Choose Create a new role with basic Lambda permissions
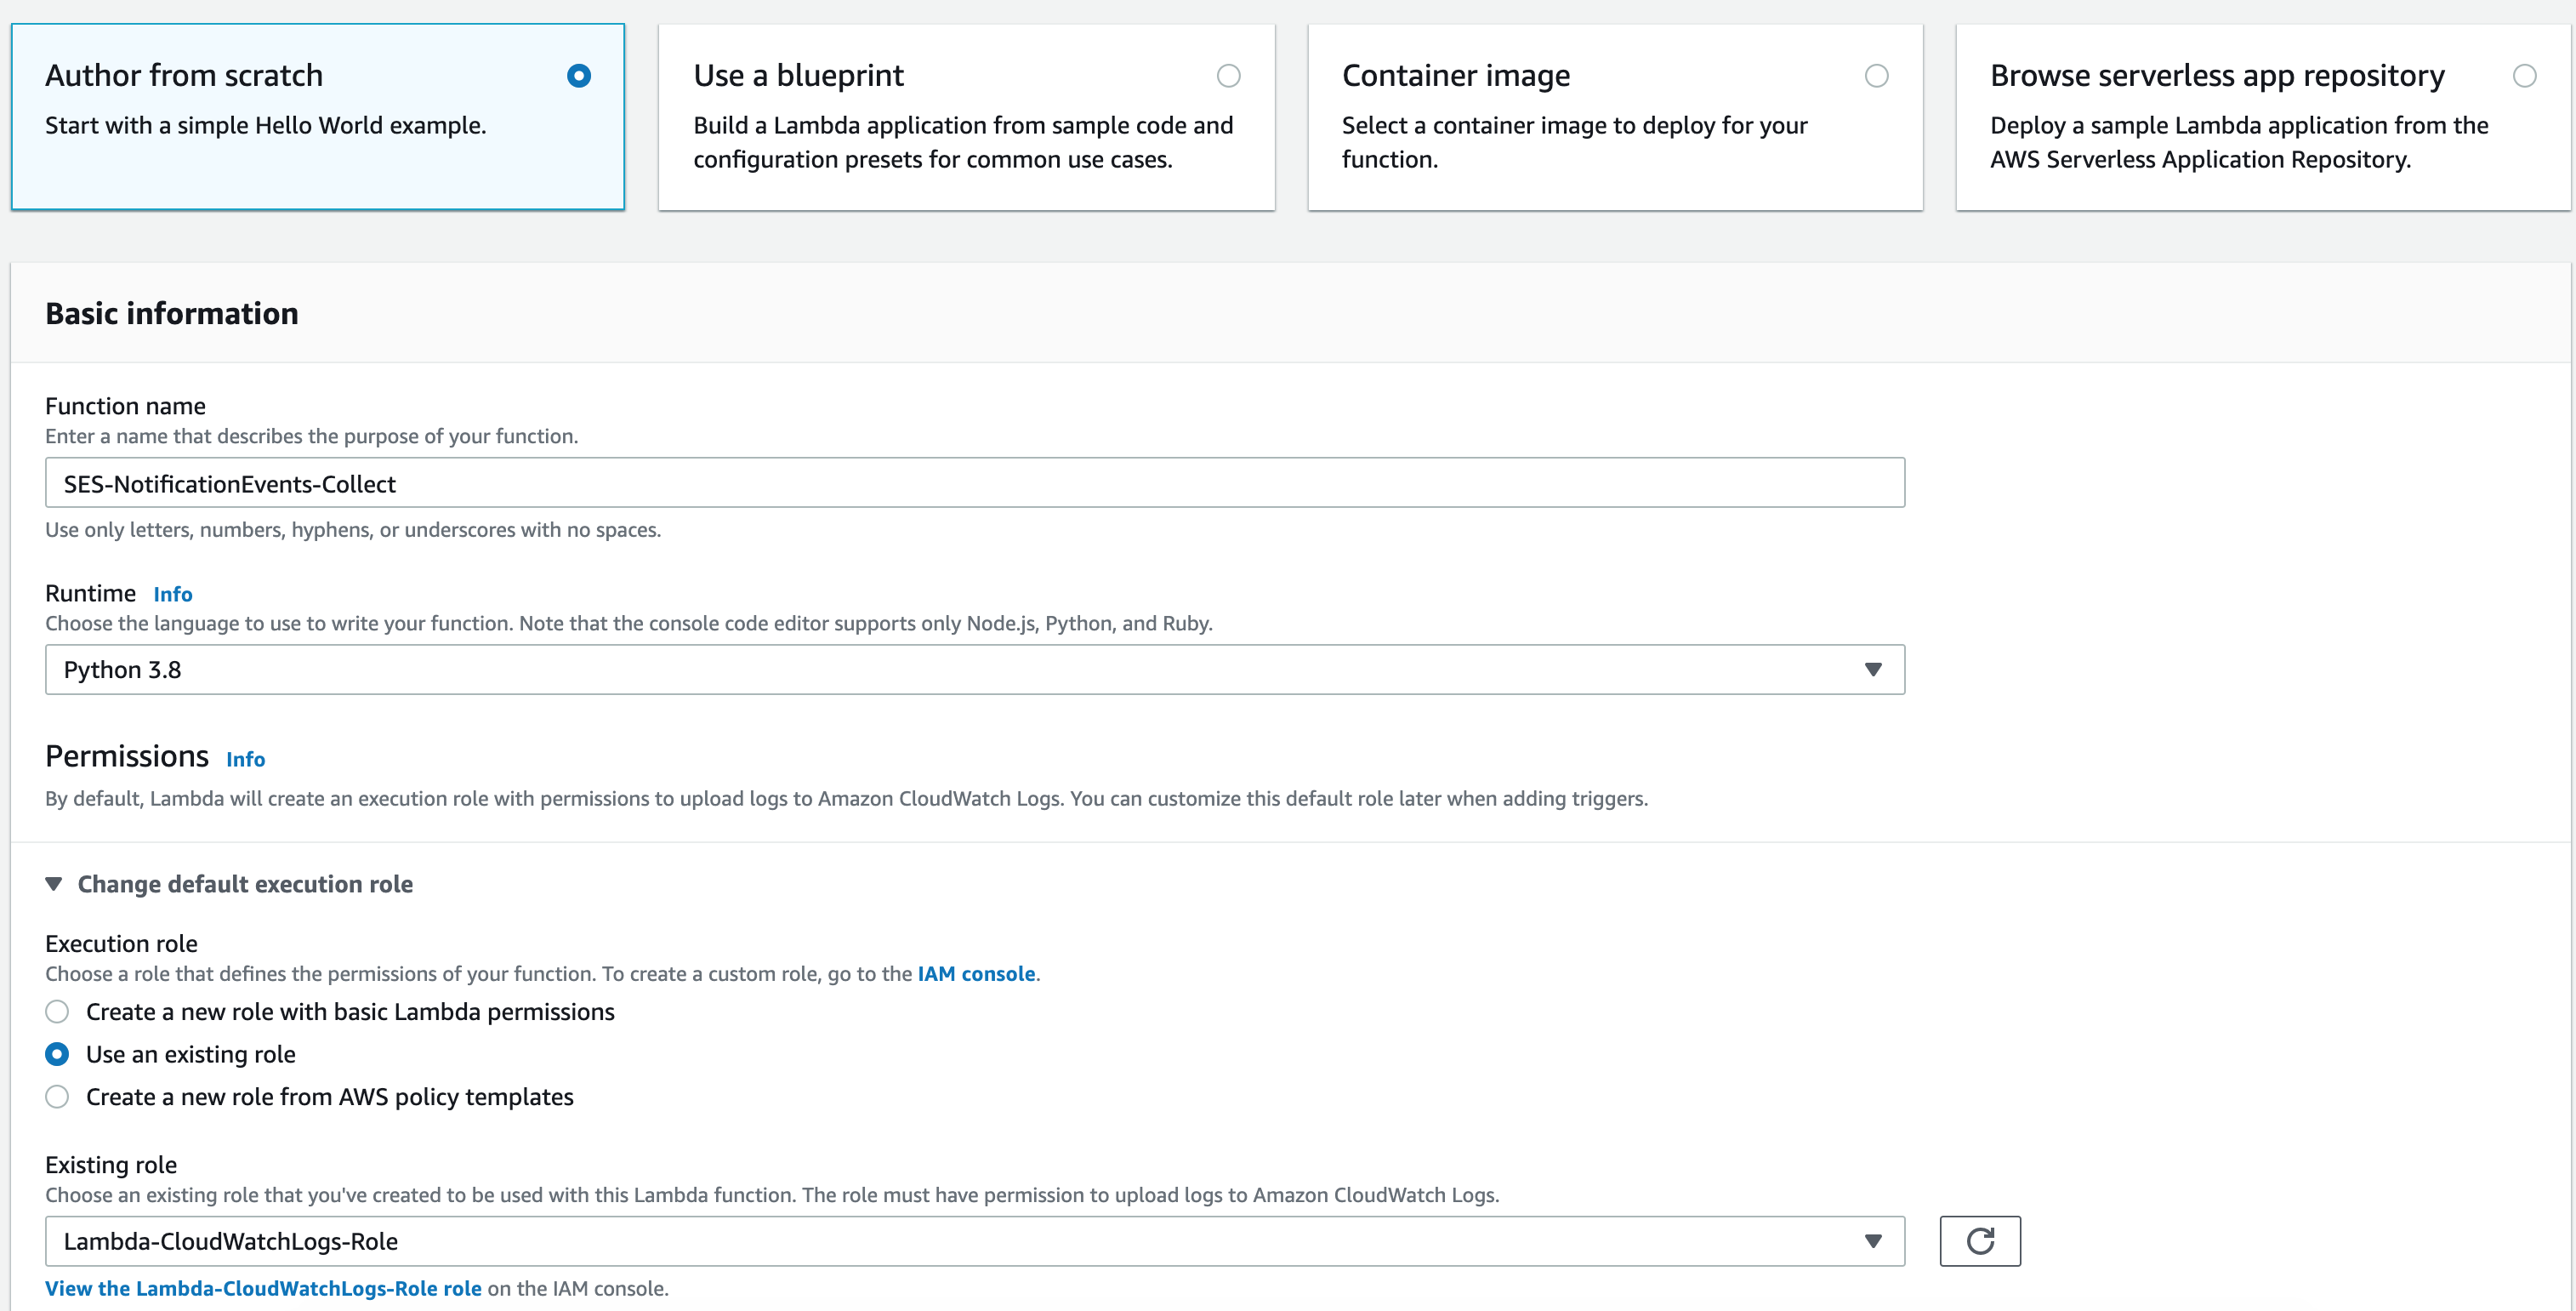 [x=58, y=1012]
